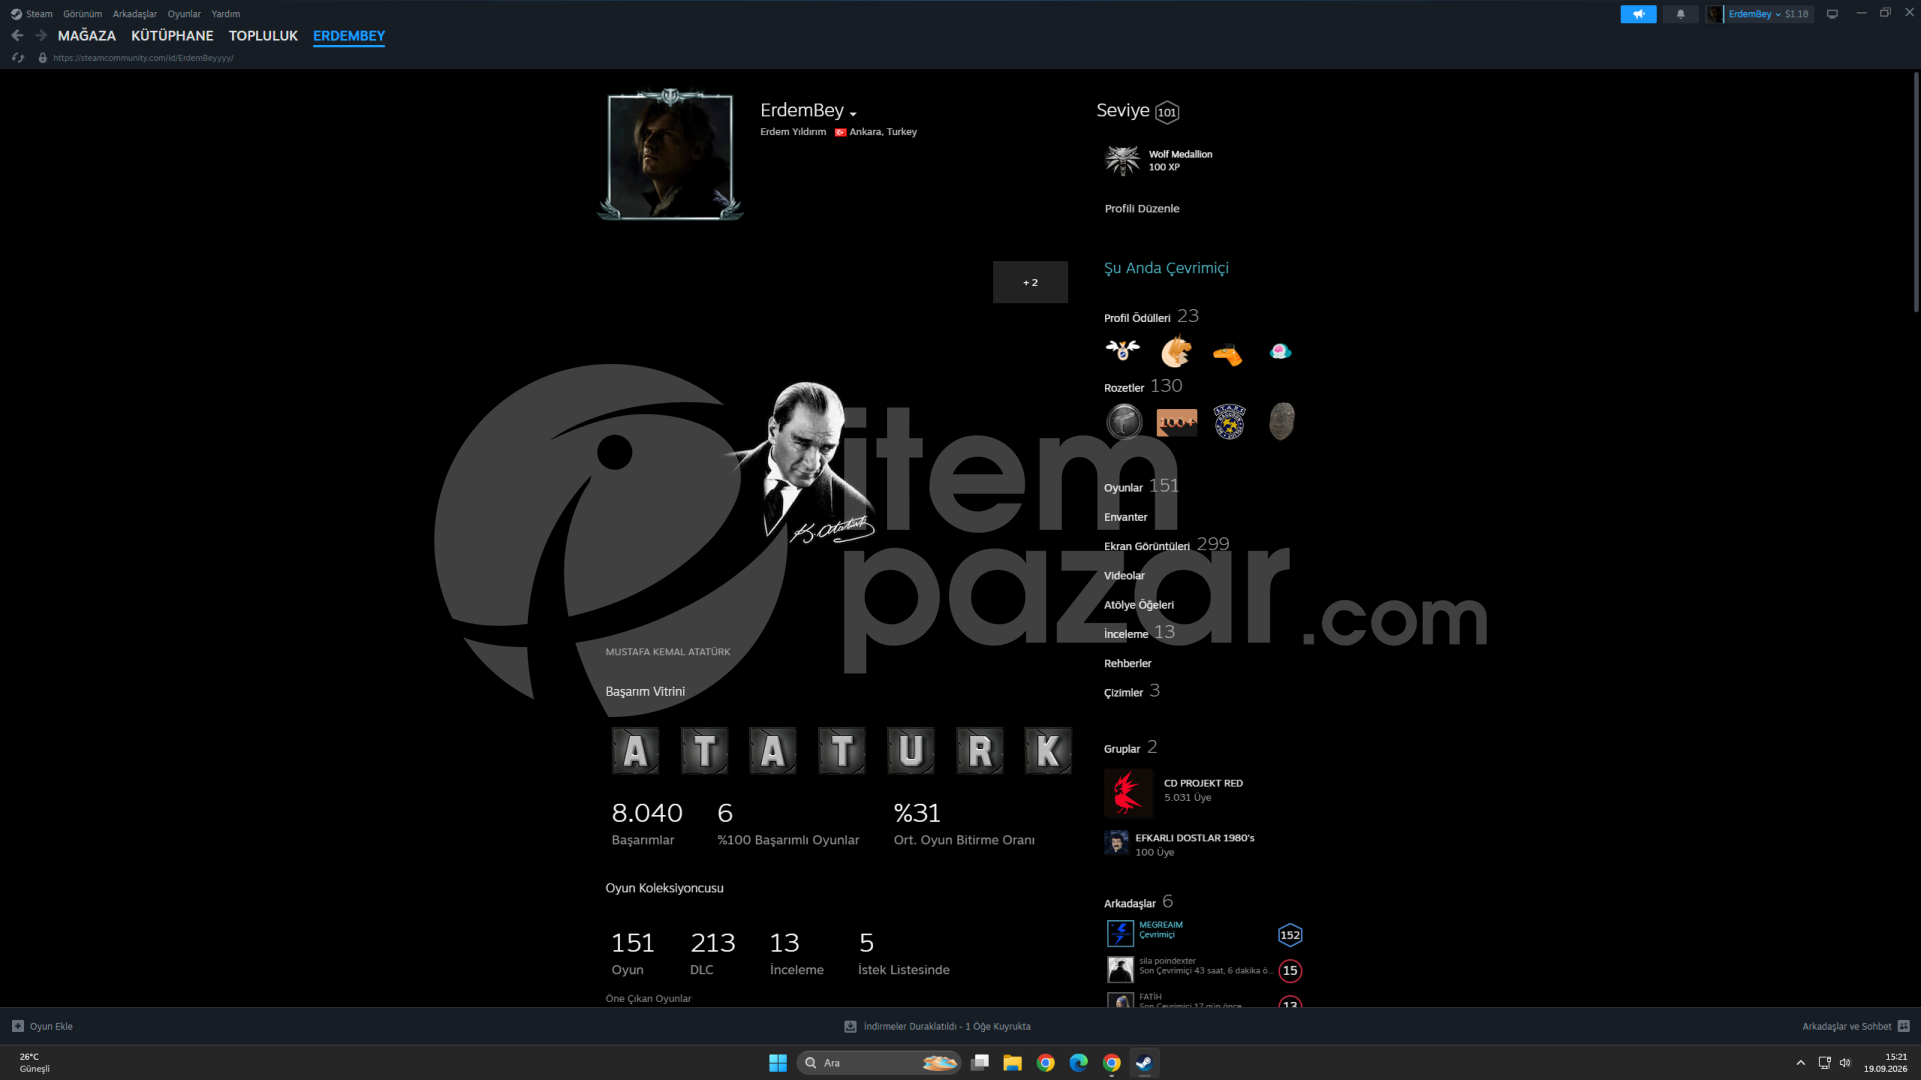Open the Wolf Medallion badge icon
The image size is (1921, 1080).
pos(1122,160)
